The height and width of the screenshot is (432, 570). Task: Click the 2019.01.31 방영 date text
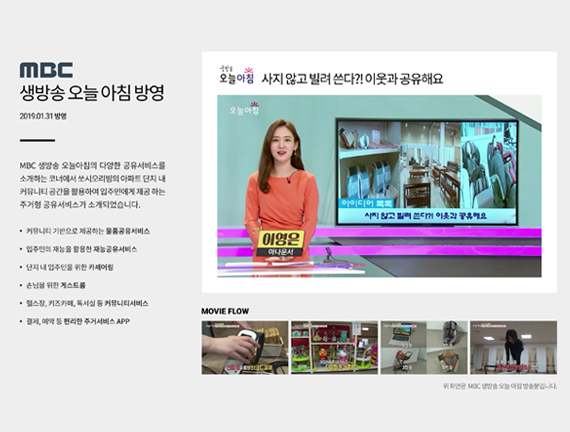click(43, 116)
